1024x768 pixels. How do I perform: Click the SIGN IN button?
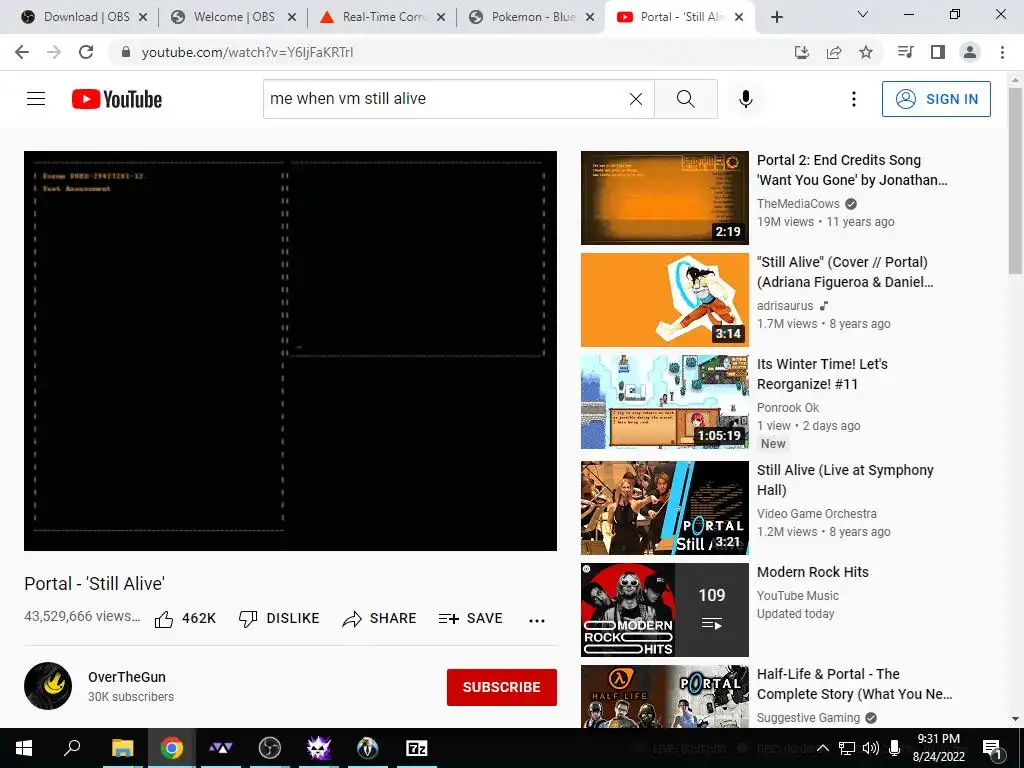tap(936, 99)
